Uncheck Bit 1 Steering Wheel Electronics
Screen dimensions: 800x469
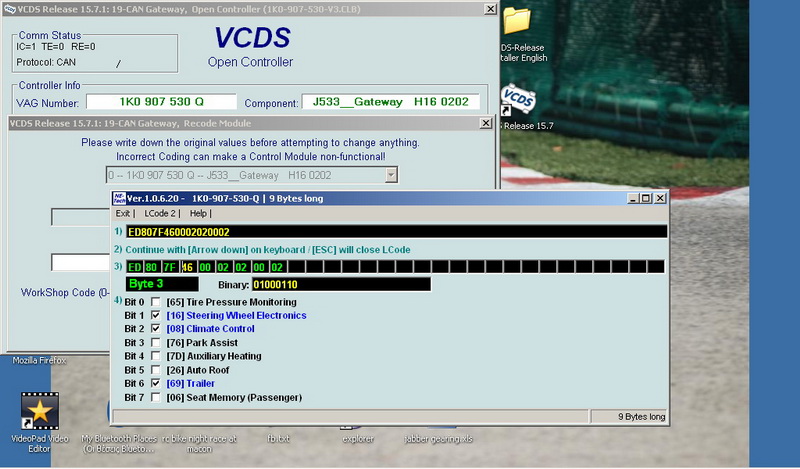tap(156, 315)
